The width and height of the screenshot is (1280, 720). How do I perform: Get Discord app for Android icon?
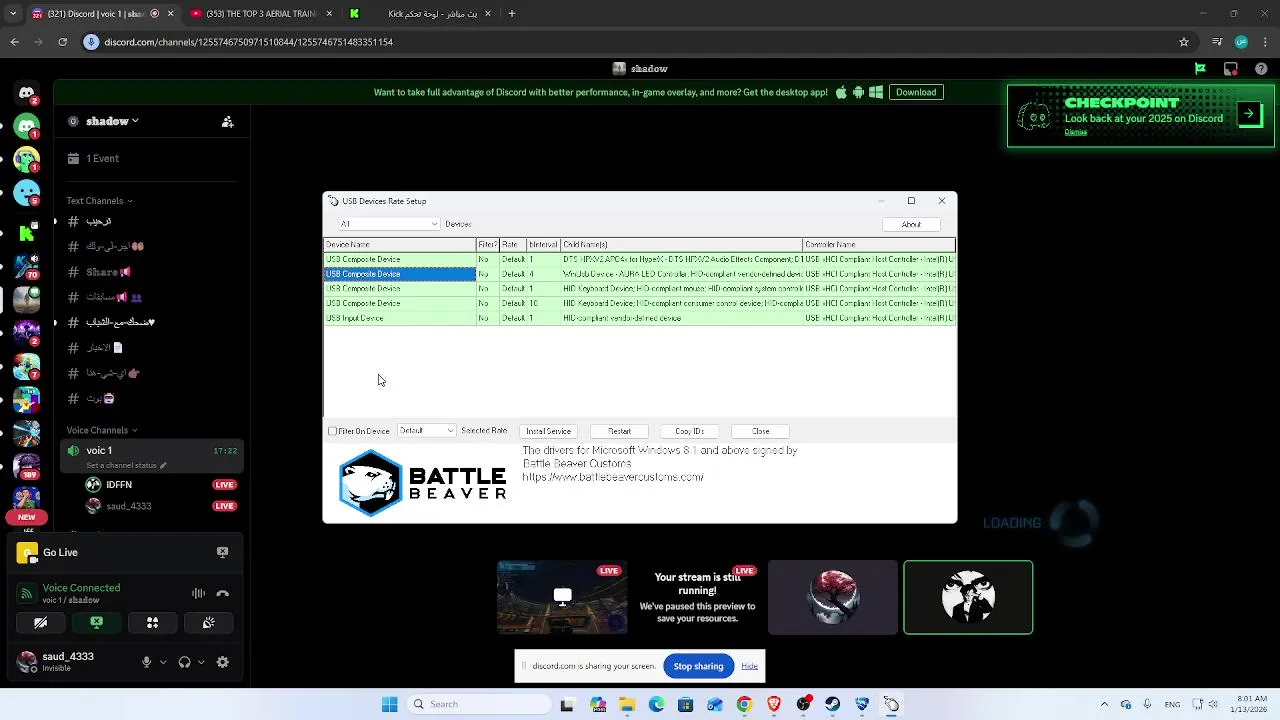click(858, 92)
